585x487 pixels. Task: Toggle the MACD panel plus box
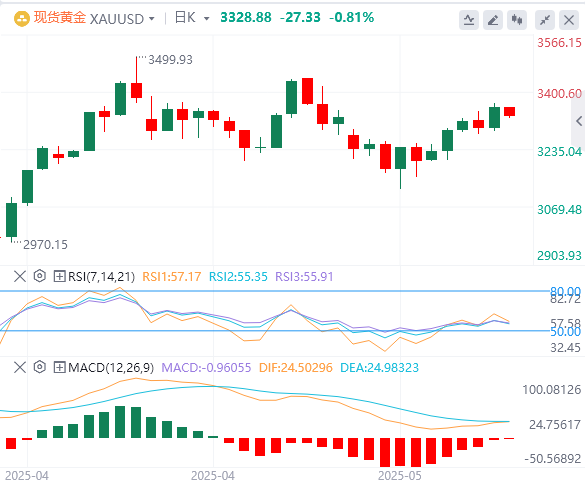pos(59,368)
